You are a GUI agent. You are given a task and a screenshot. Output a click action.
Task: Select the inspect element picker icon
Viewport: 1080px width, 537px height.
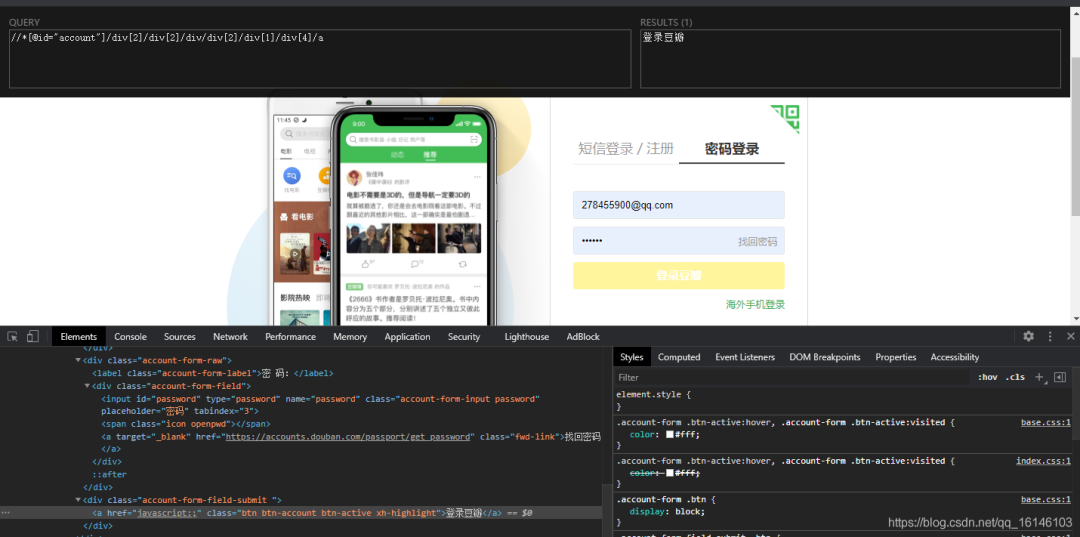(12, 336)
